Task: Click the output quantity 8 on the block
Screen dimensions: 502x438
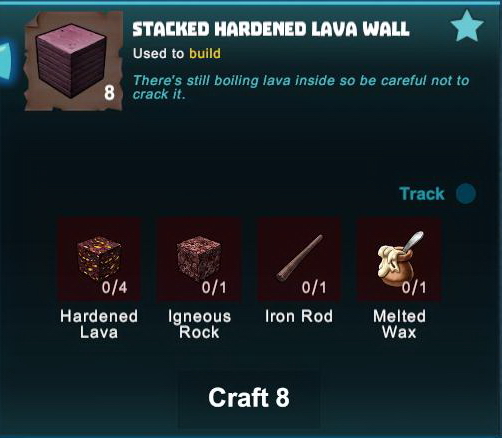Action: click(x=109, y=93)
